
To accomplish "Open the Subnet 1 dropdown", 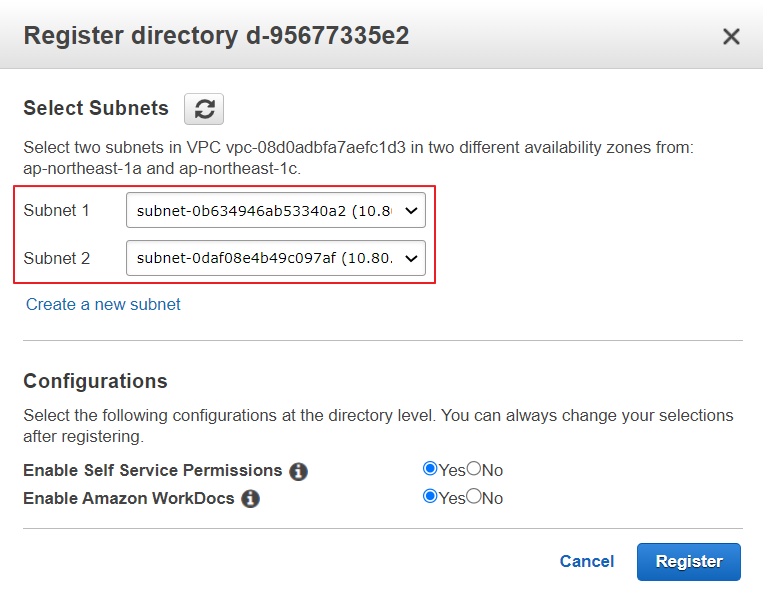I will (x=275, y=211).
